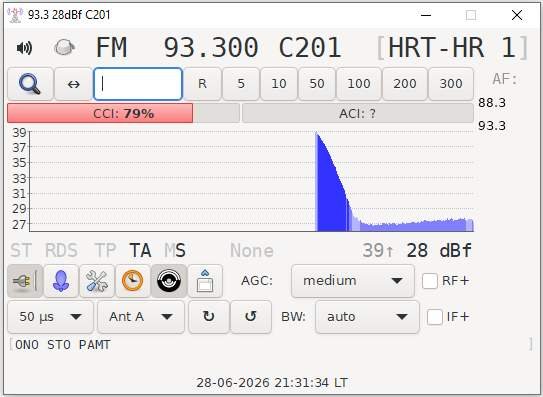Mute audio with the speaker icon
The width and height of the screenshot is (543, 397).
24,48
